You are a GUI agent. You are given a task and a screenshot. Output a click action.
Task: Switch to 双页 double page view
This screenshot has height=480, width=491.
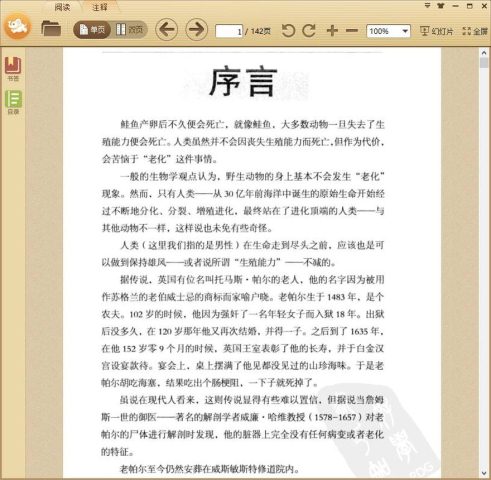pyautogui.click(x=129, y=30)
